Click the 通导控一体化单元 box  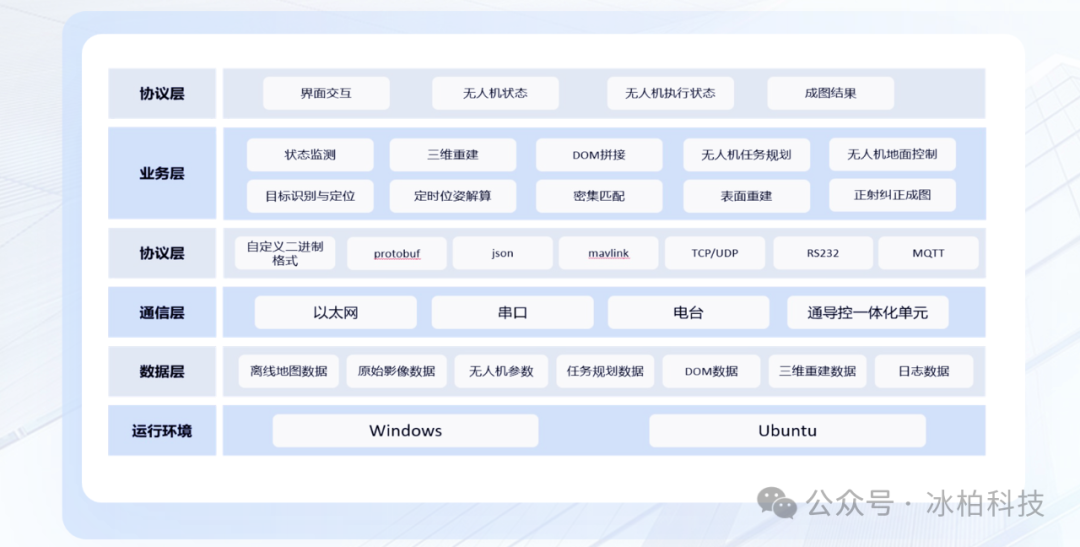click(x=867, y=312)
